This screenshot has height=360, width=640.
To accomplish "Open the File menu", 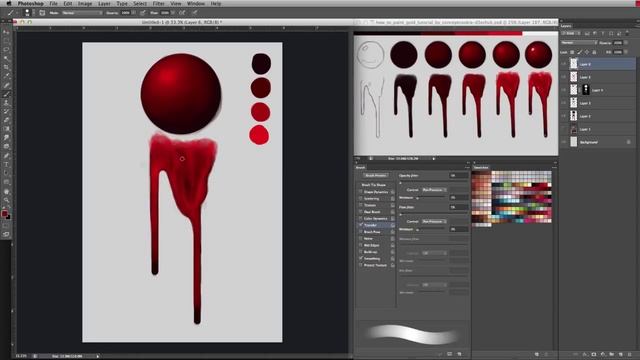I will click(53, 3).
